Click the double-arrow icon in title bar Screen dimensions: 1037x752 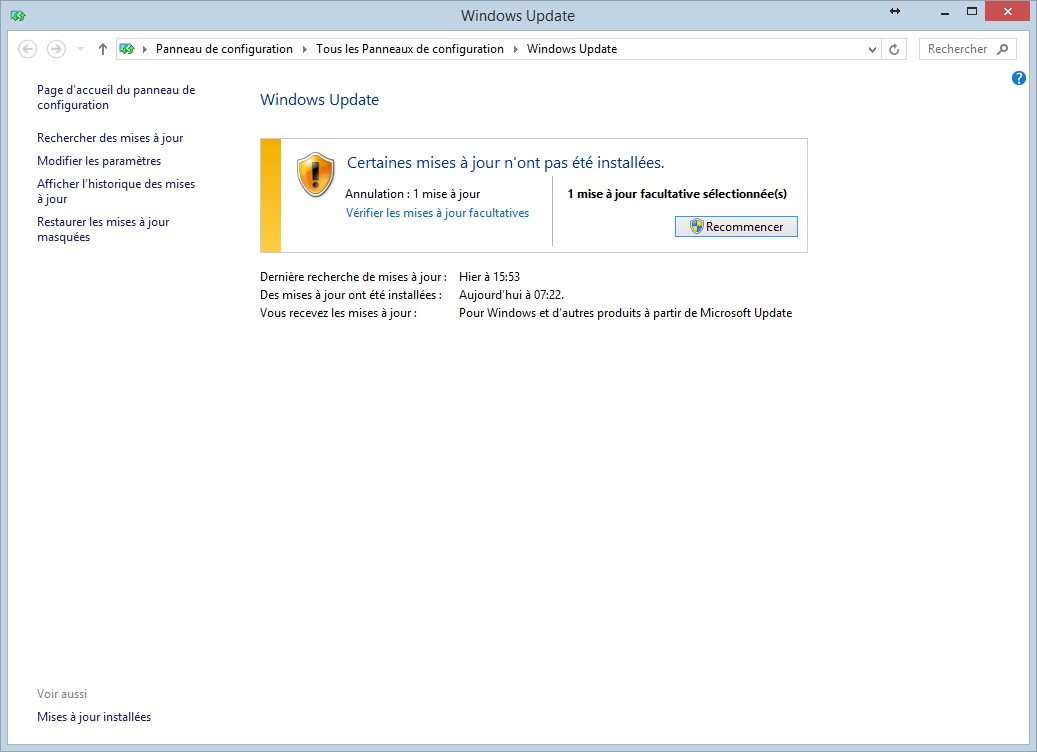pyautogui.click(x=895, y=11)
